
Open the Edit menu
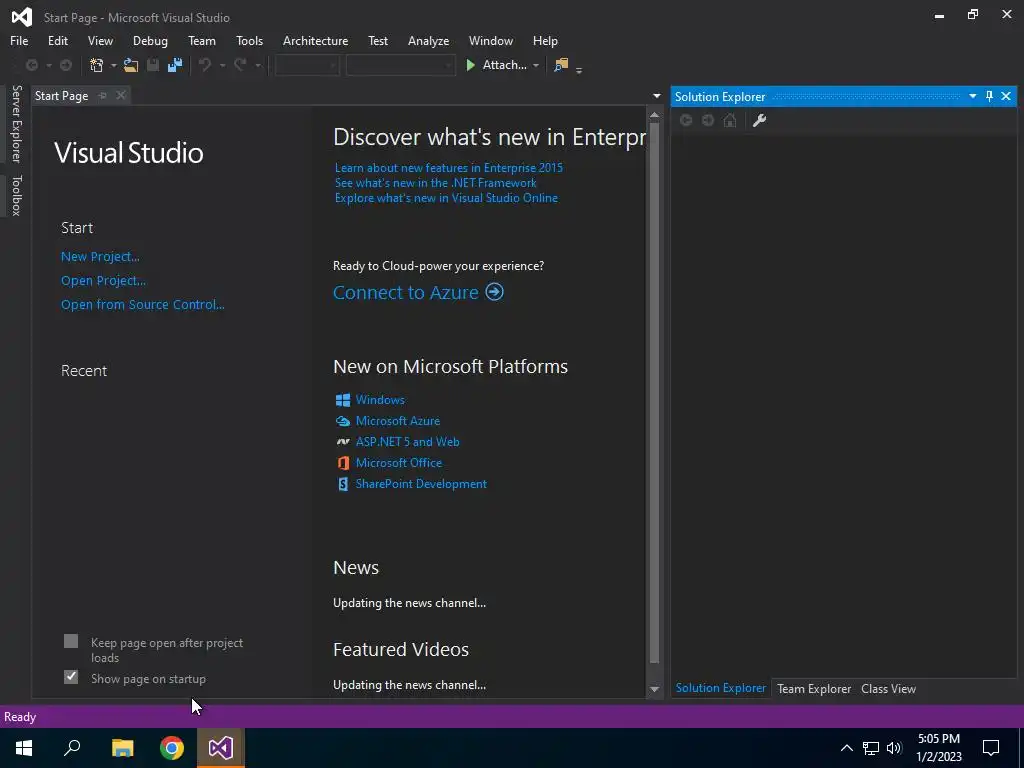point(57,40)
